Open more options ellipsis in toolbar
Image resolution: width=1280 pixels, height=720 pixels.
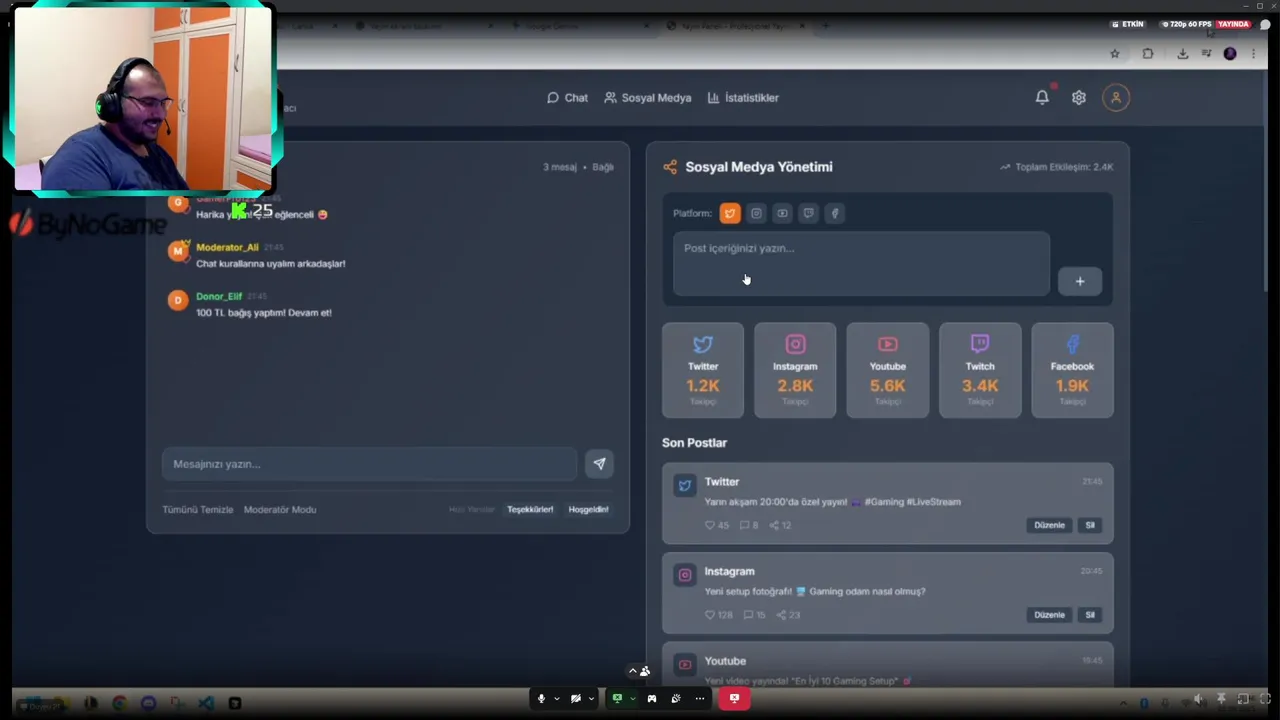pos(700,698)
